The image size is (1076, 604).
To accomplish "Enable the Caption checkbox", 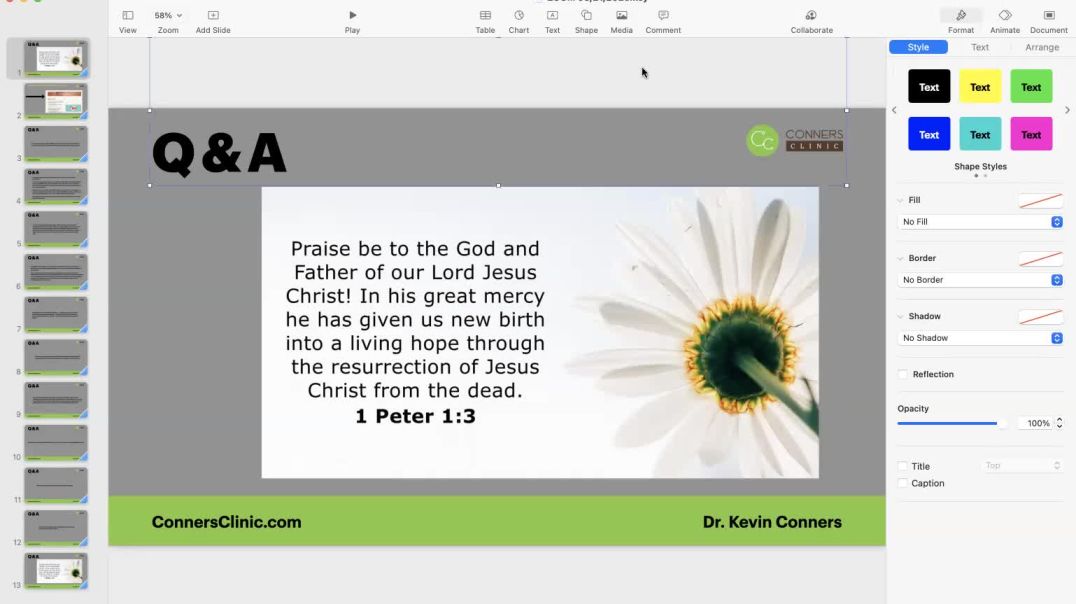I will [x=903, y=483].
